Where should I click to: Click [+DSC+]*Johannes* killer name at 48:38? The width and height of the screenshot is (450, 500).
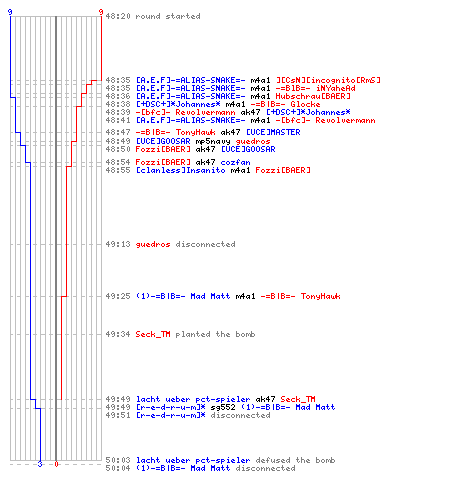click(x=178, y=104)
